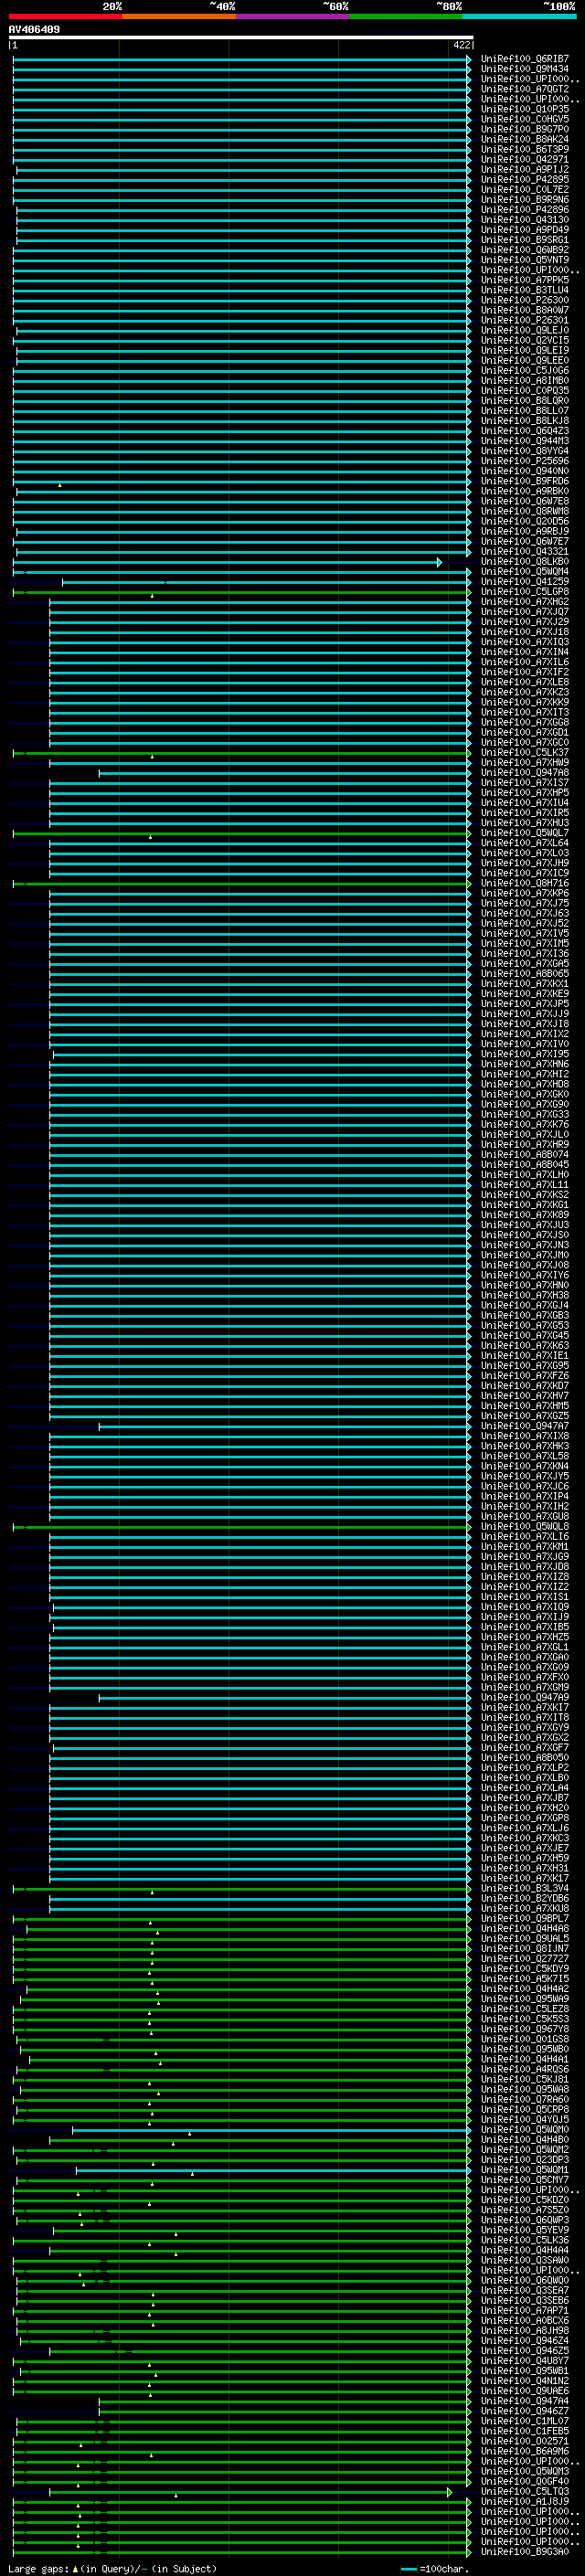
Task: Select hit label UniRef100_Q8LKB0
Action: (525, 561)
